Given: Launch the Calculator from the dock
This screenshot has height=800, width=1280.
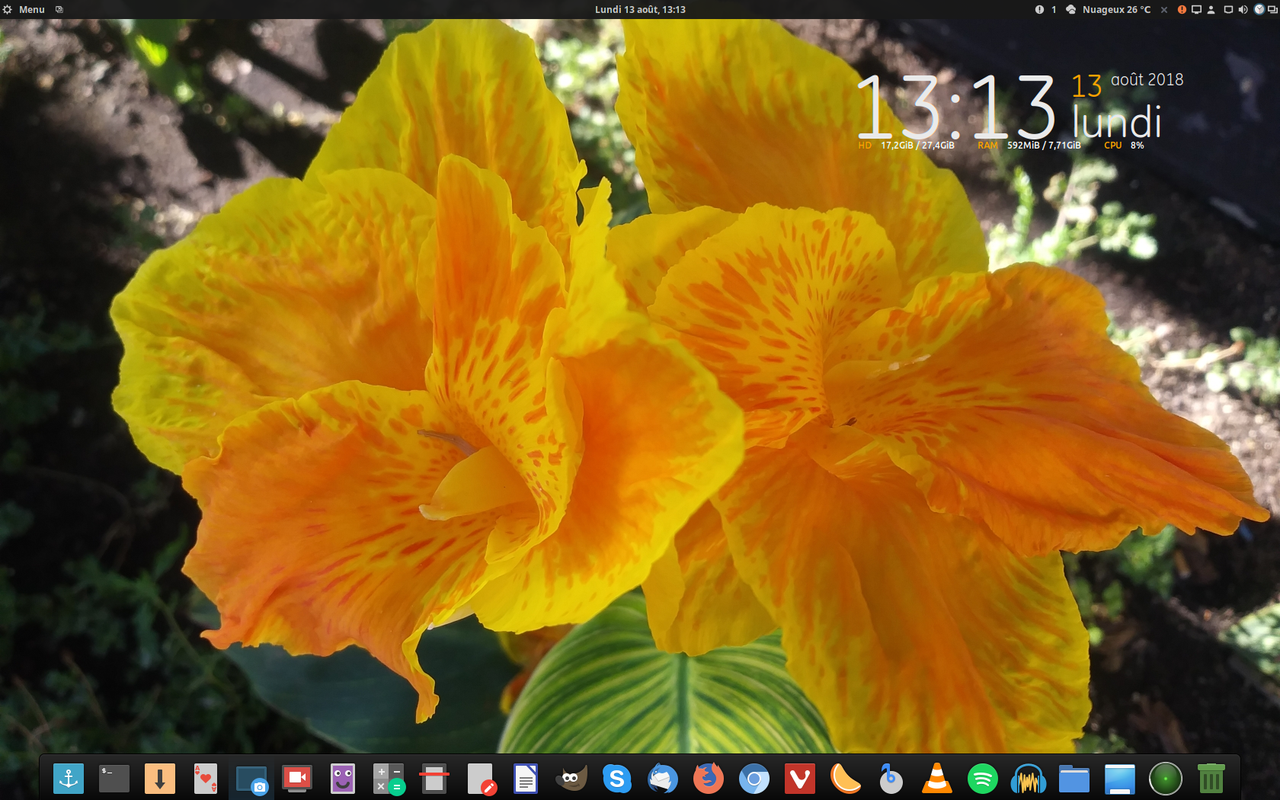Looking at the screenshot, I should pos(388,778).
